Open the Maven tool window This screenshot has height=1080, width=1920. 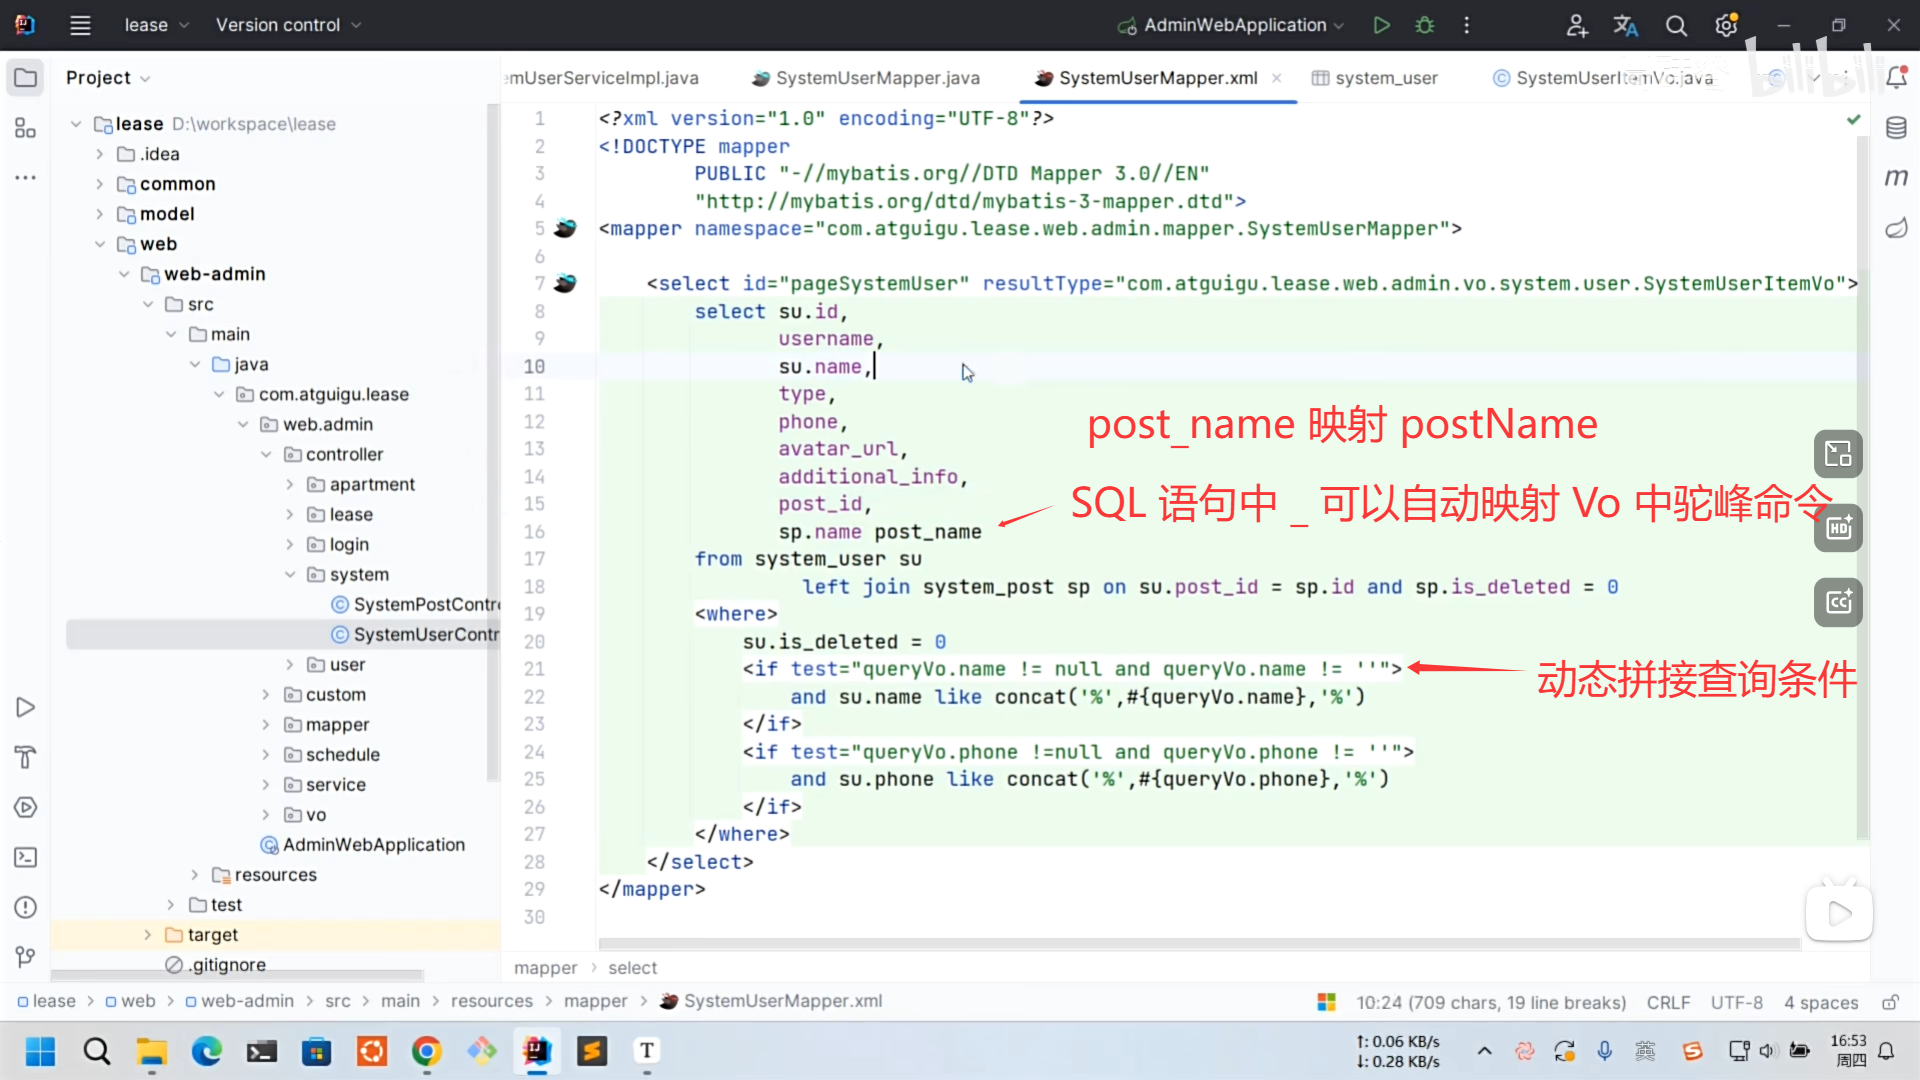click(x=1896, y=178)
